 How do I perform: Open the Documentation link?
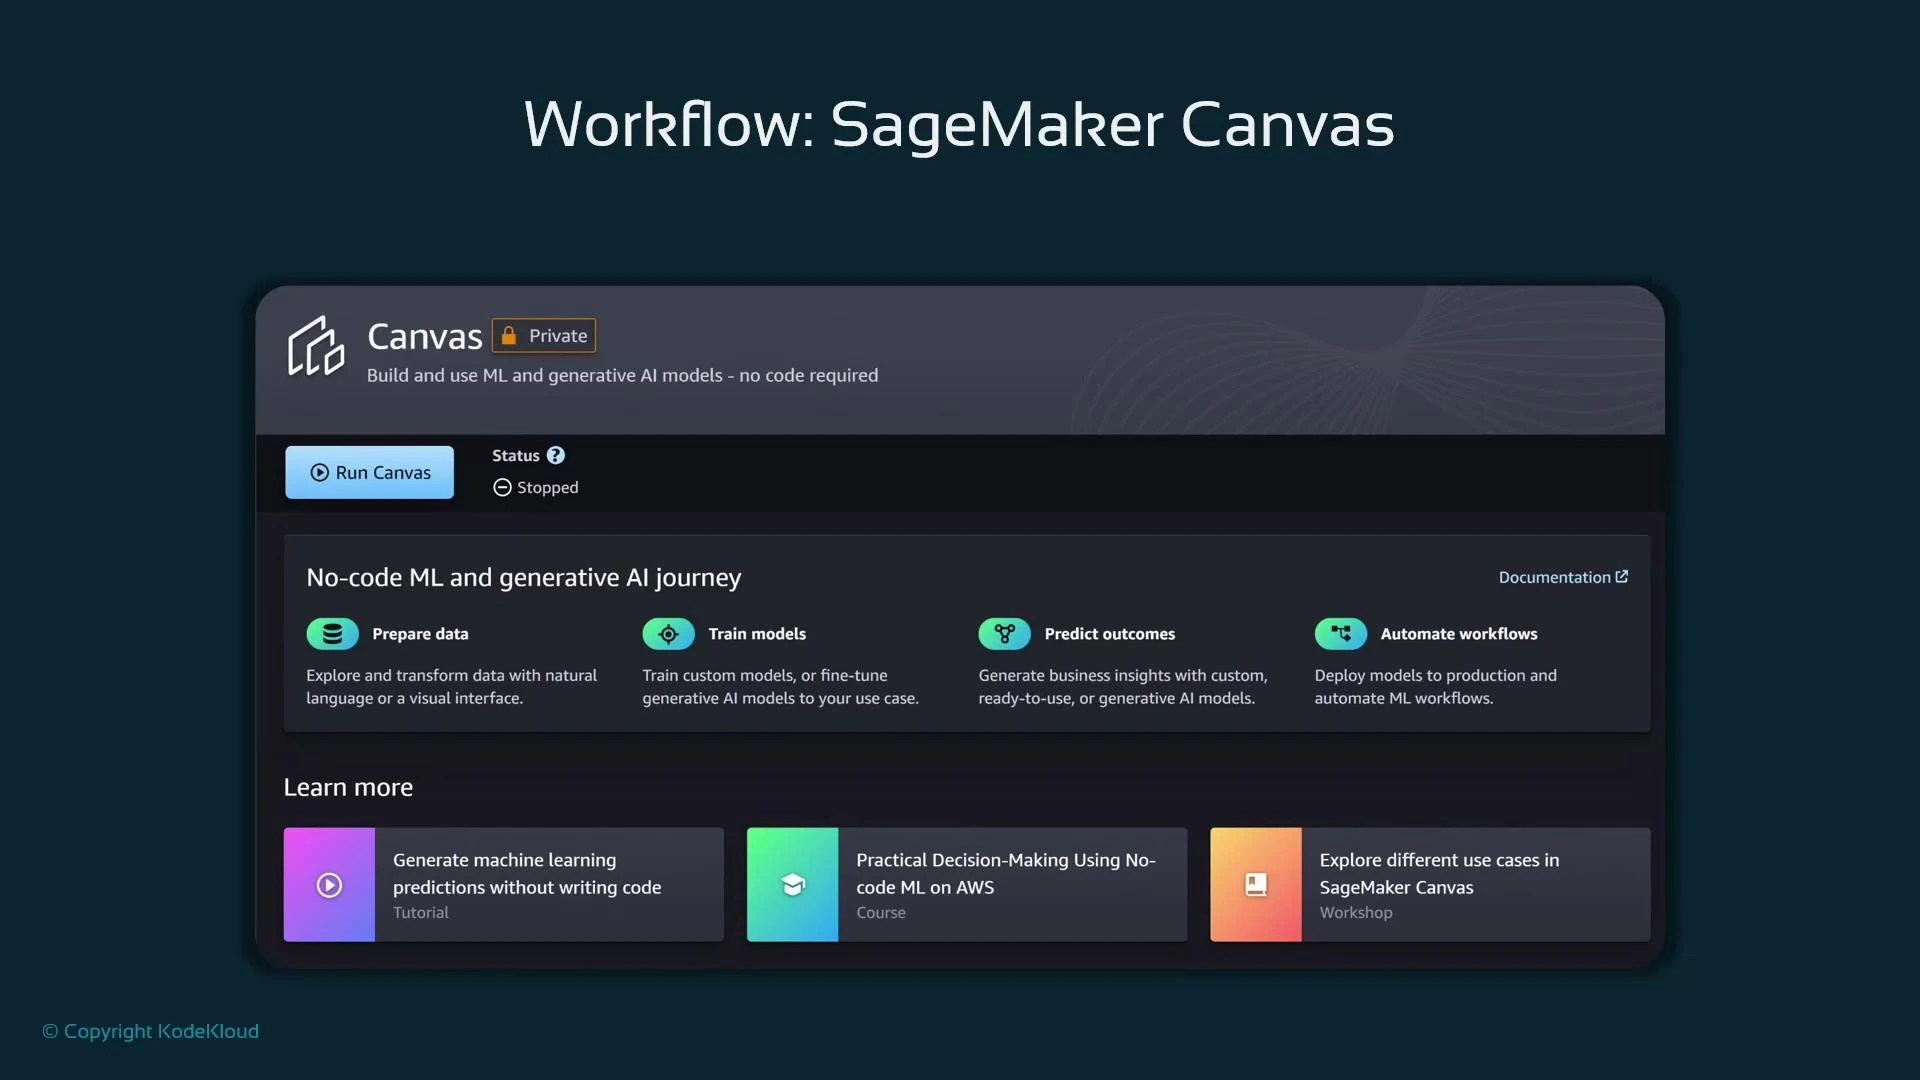tap(1556, 577)
